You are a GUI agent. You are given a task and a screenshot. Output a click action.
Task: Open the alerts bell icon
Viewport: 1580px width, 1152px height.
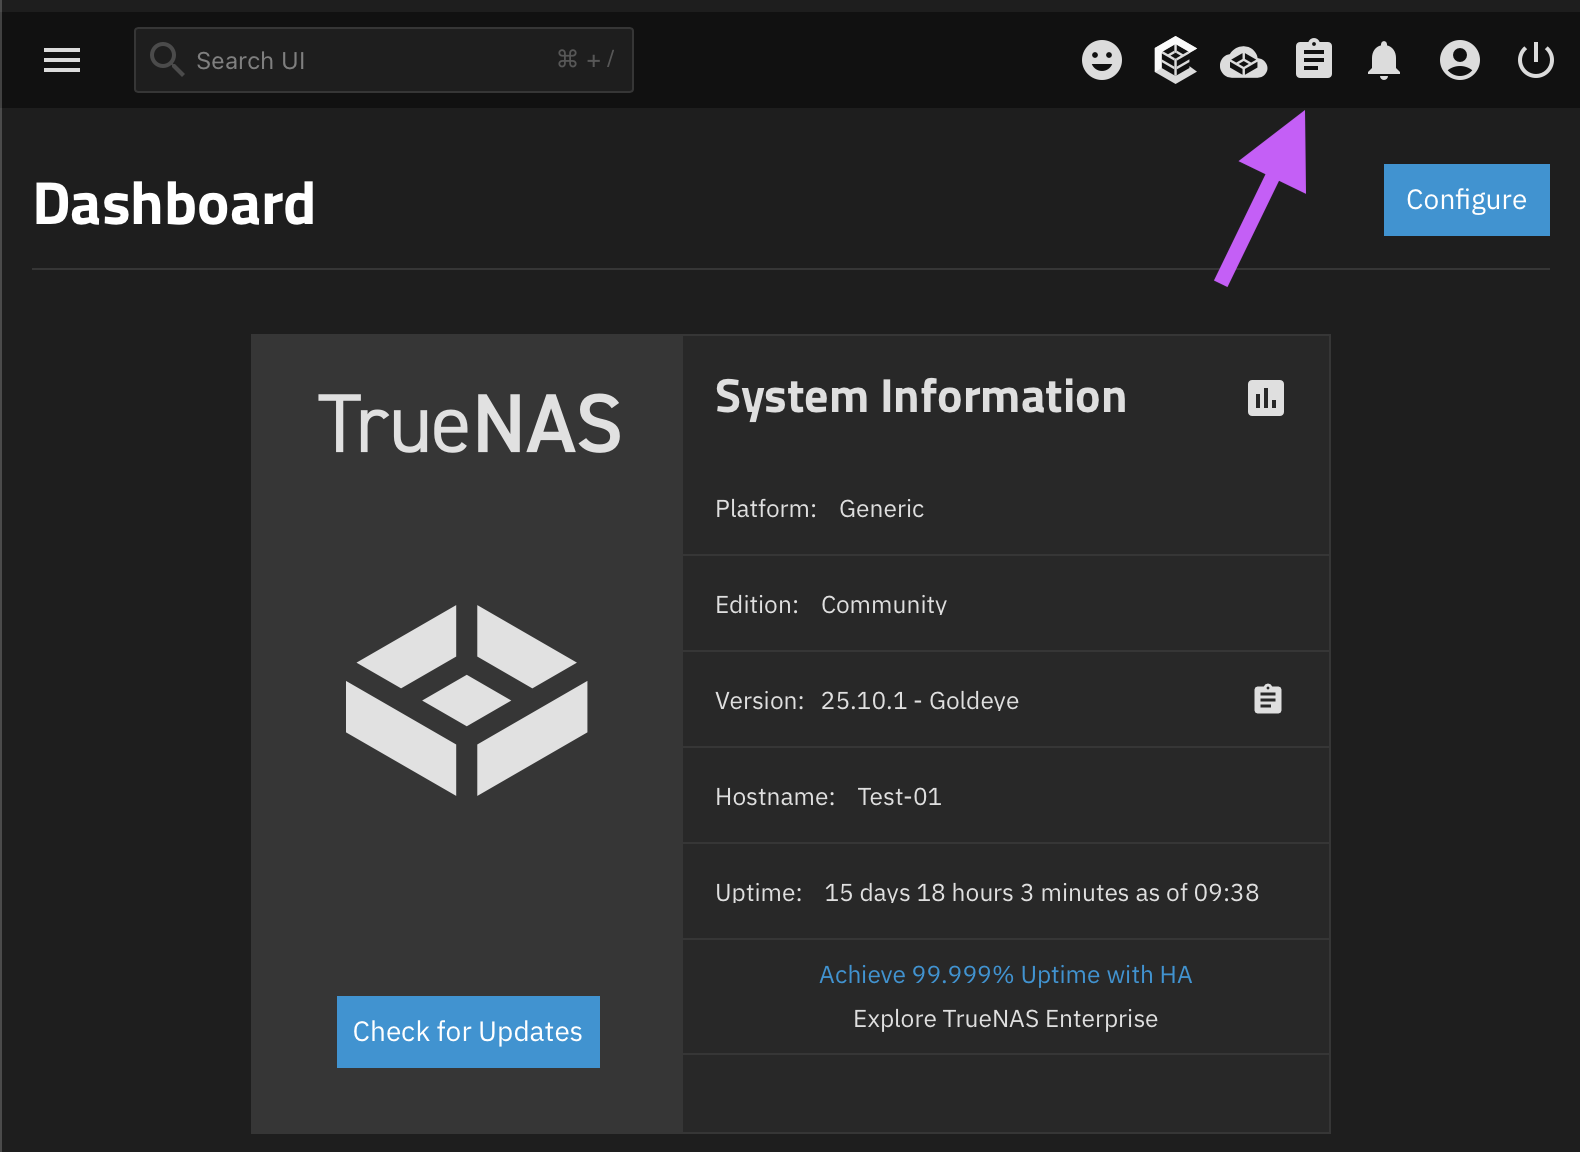(x=1384, y=60)
